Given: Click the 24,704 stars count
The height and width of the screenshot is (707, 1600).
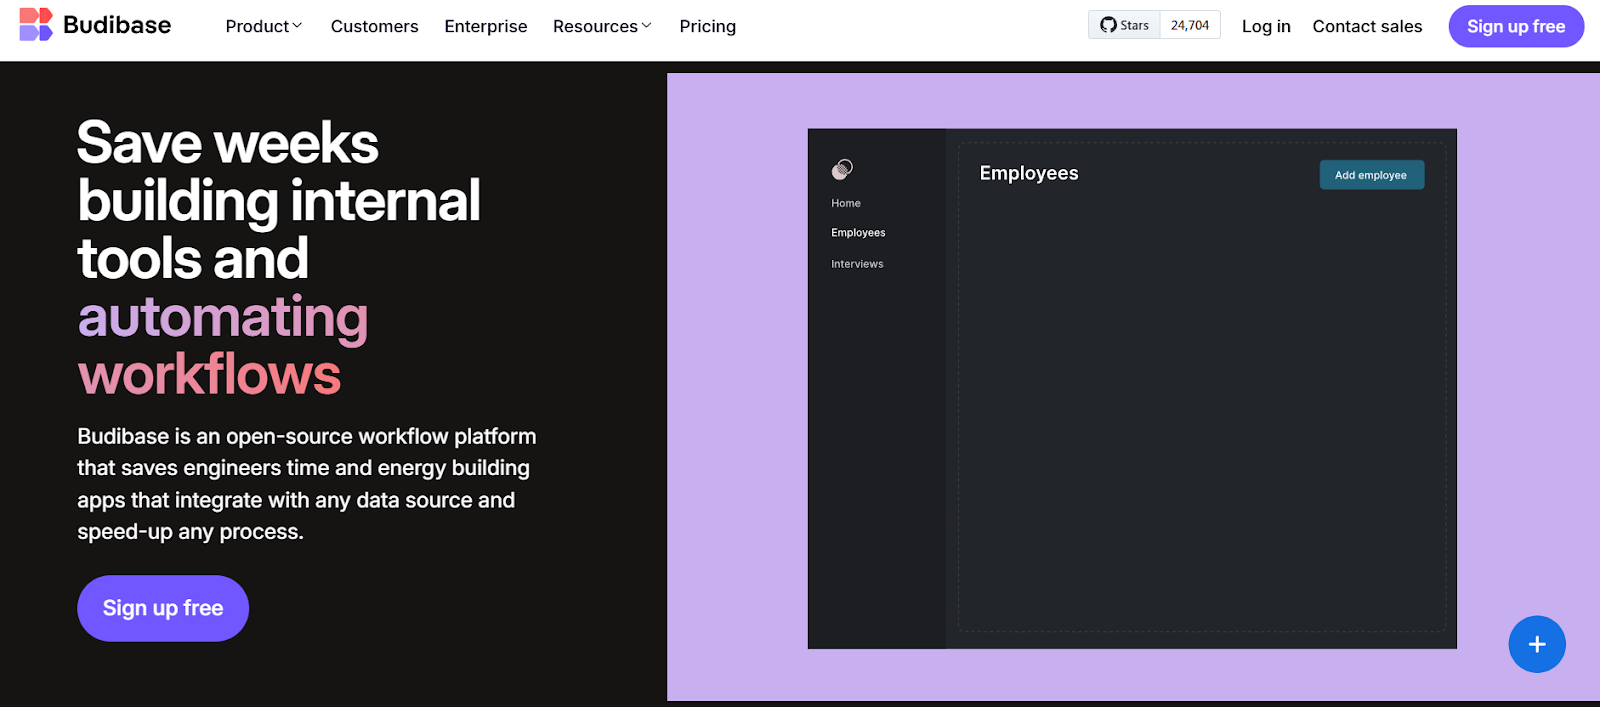Looking at the screenshot, I should pos(1189,25).
